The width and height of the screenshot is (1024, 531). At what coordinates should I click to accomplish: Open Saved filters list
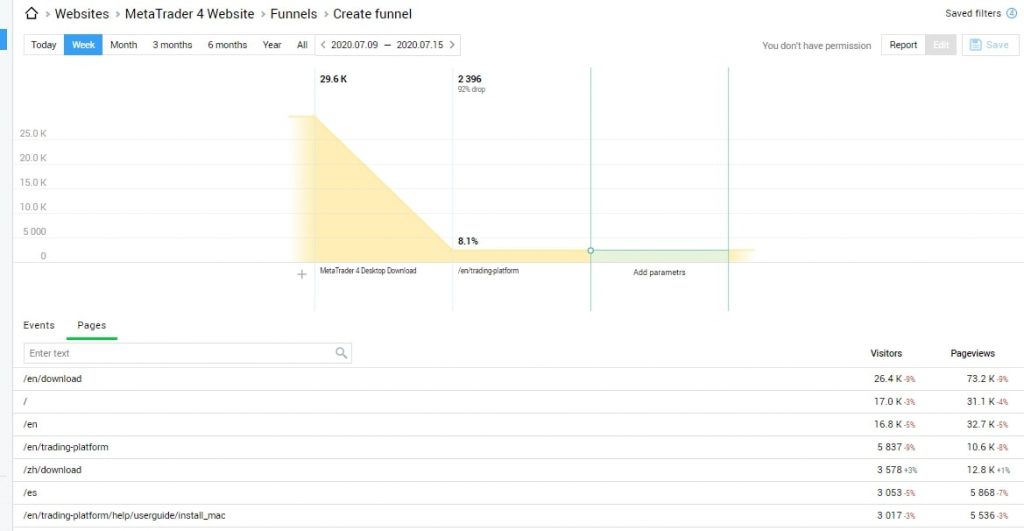(x=972, y=13)
